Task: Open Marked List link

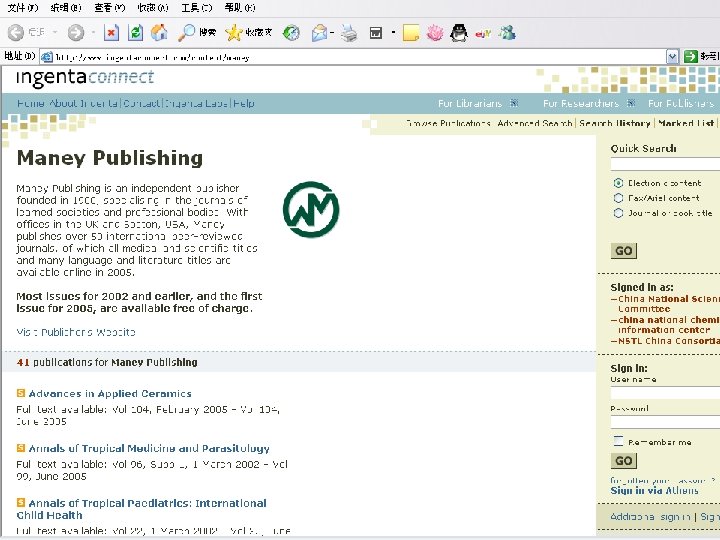Action: click(686, 123)
